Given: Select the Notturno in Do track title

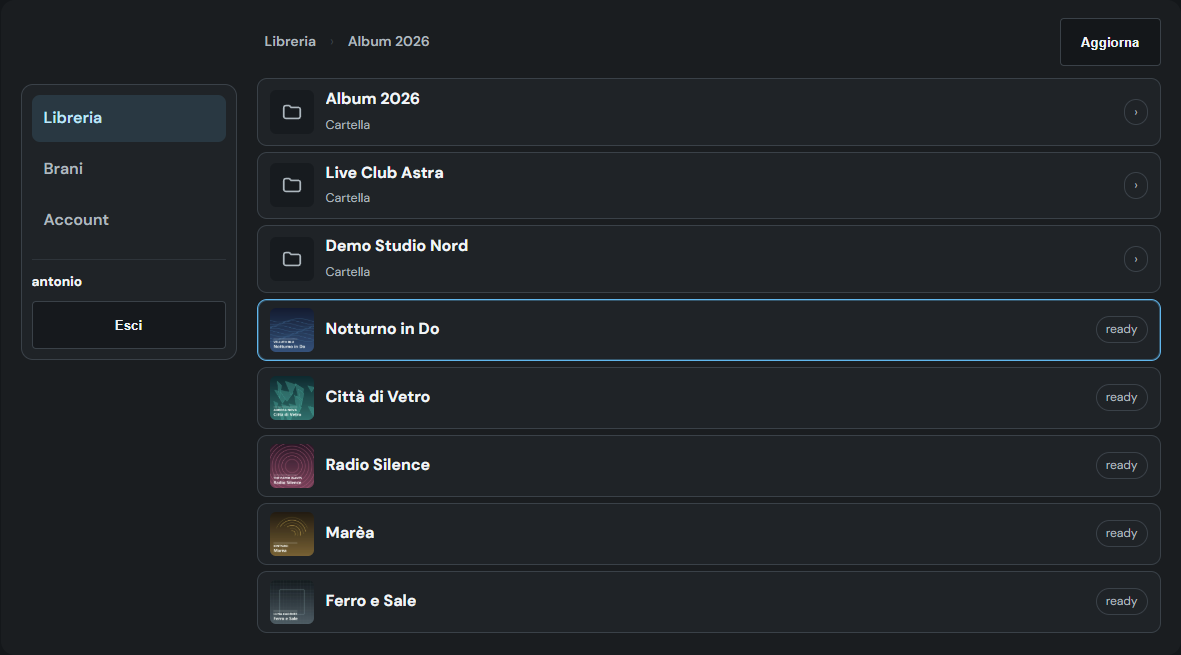Looking at the screenshot, I should point(382,329).
